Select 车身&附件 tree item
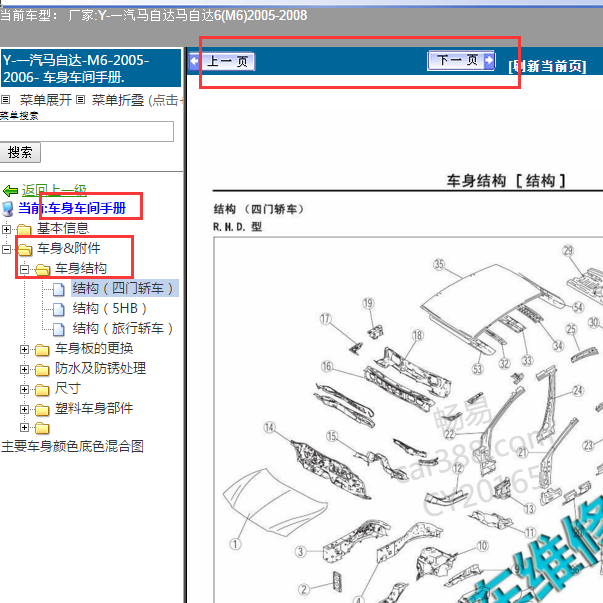The width and height of the screenshot is (603, 603). tap(69, 248)
